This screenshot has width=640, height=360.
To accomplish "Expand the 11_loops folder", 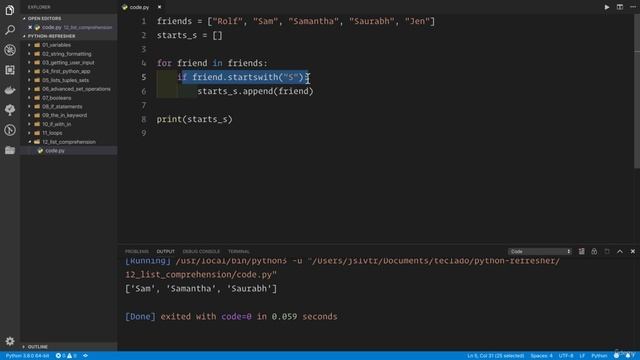I will 52,133.
